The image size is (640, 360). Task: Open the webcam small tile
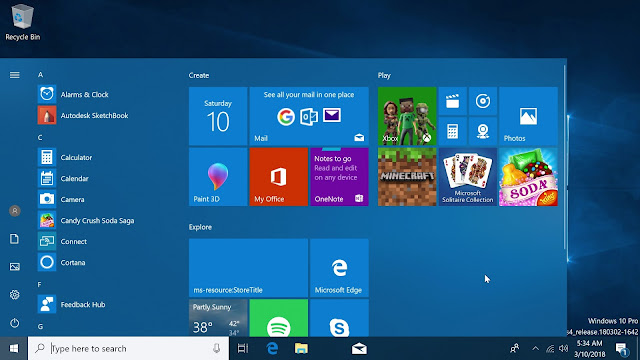(483, 131)
